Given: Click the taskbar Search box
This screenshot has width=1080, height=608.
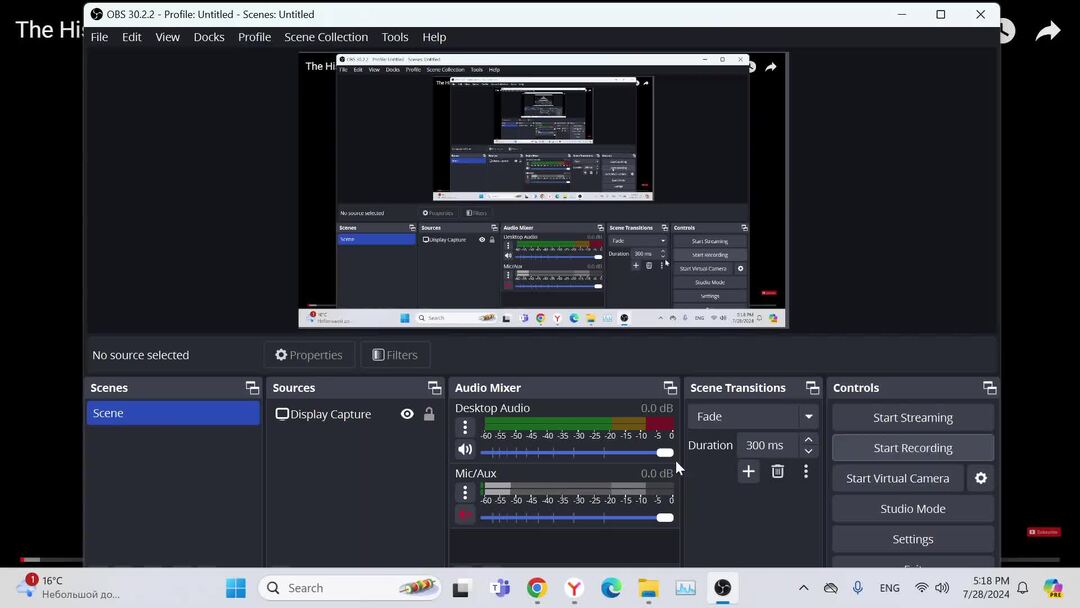Looking at the screenshot, I should coord(350,588).
